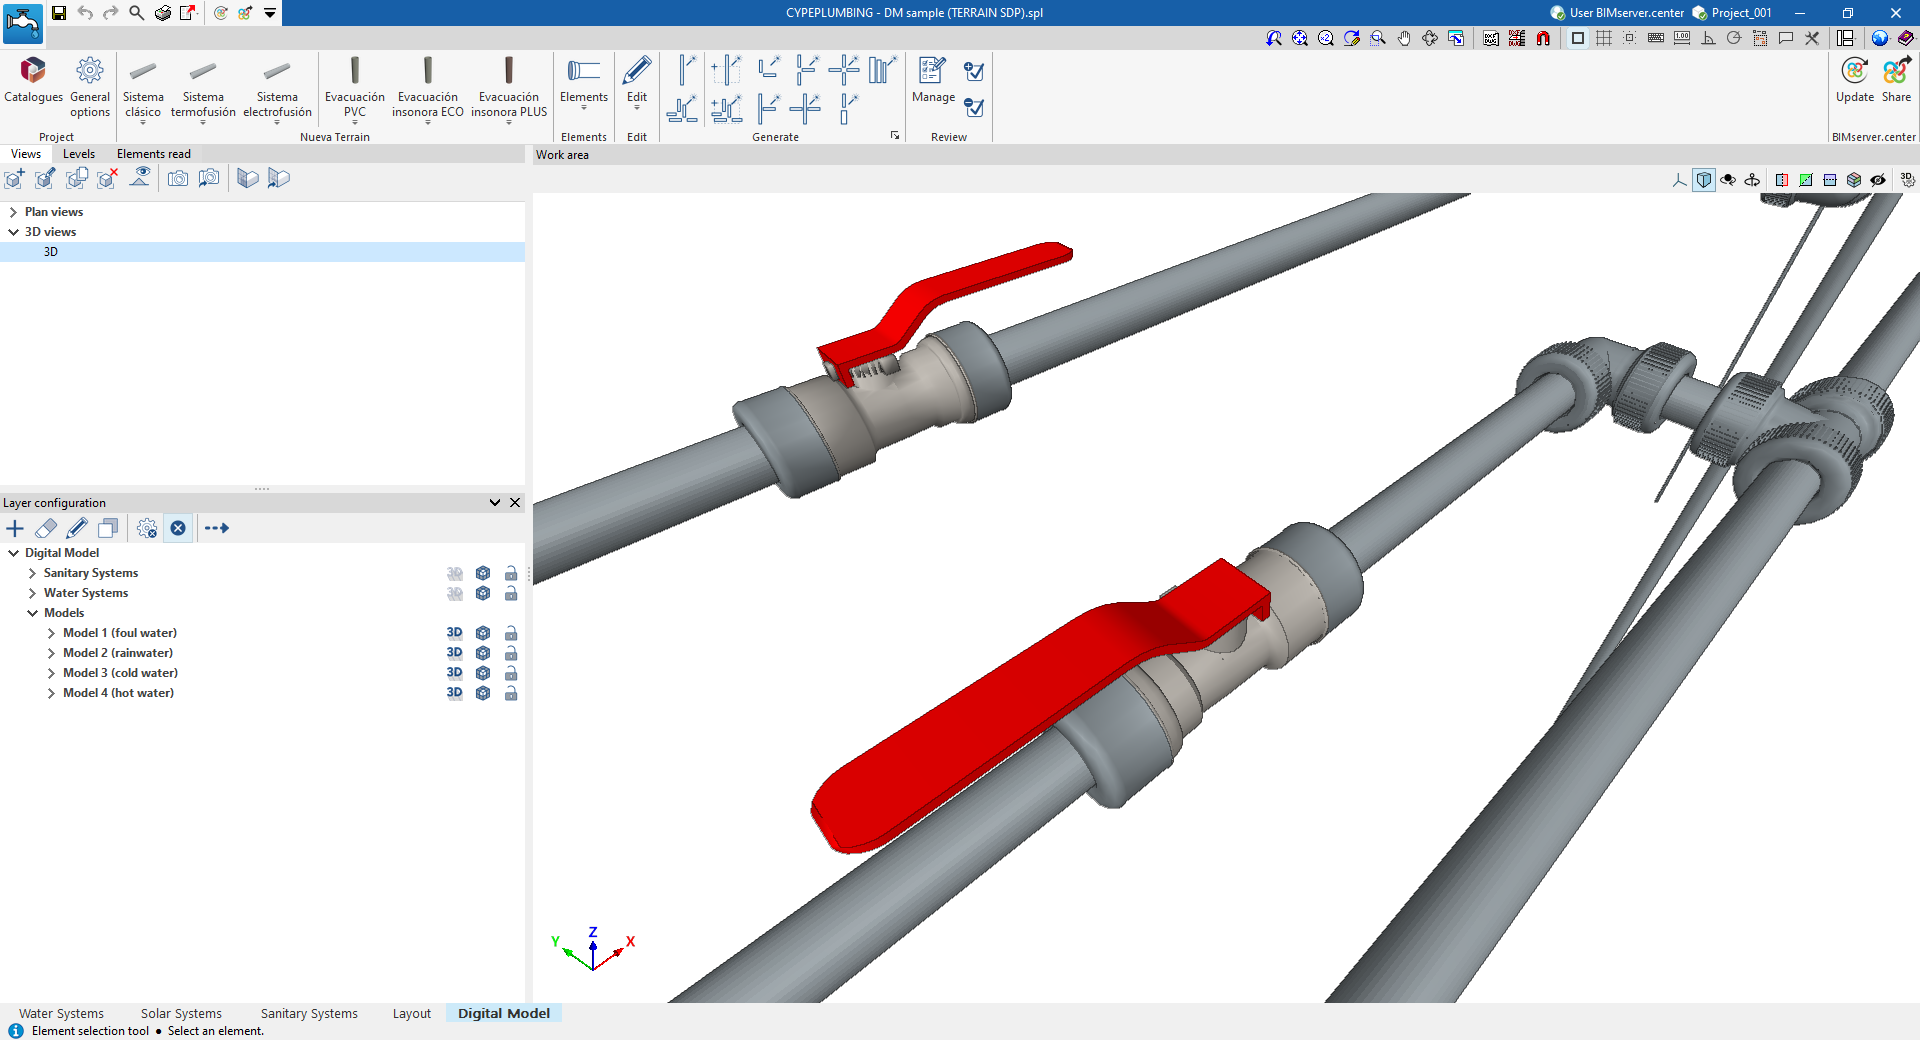This screenshot has width=1920, height=1040.
Task: Expand Model 1 (foul water) node
Action: (51, 633)
